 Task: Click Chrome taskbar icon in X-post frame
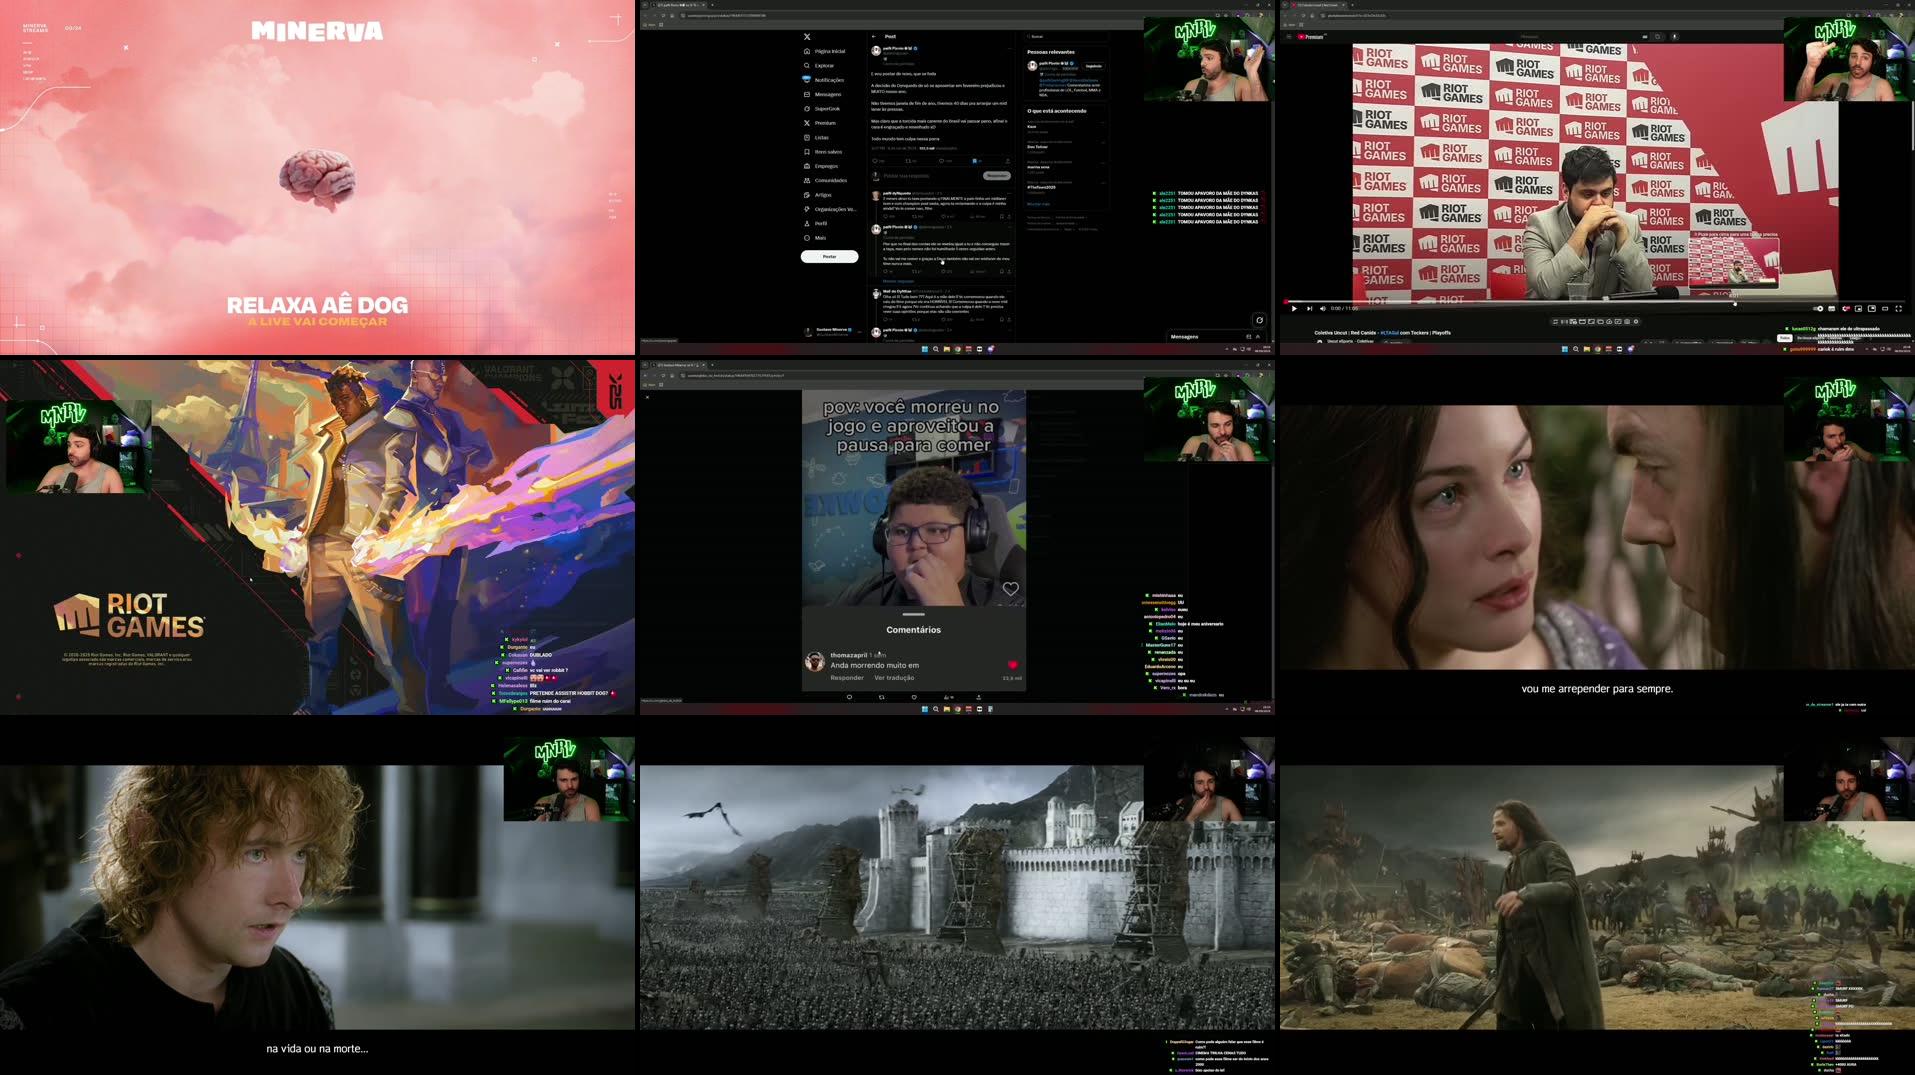[957, 349]
